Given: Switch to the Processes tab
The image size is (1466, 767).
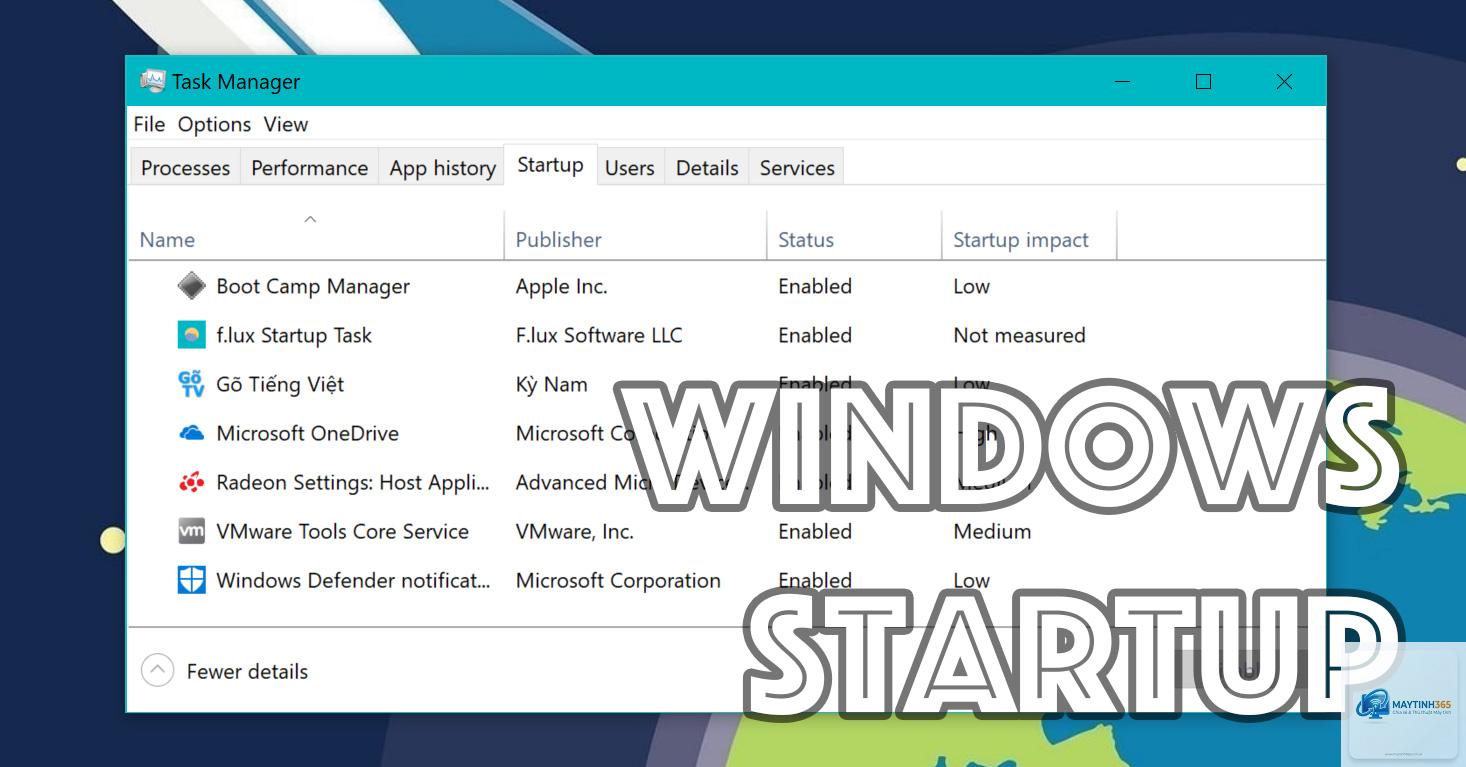Looking at the screenshot, I should coord(185,167).
